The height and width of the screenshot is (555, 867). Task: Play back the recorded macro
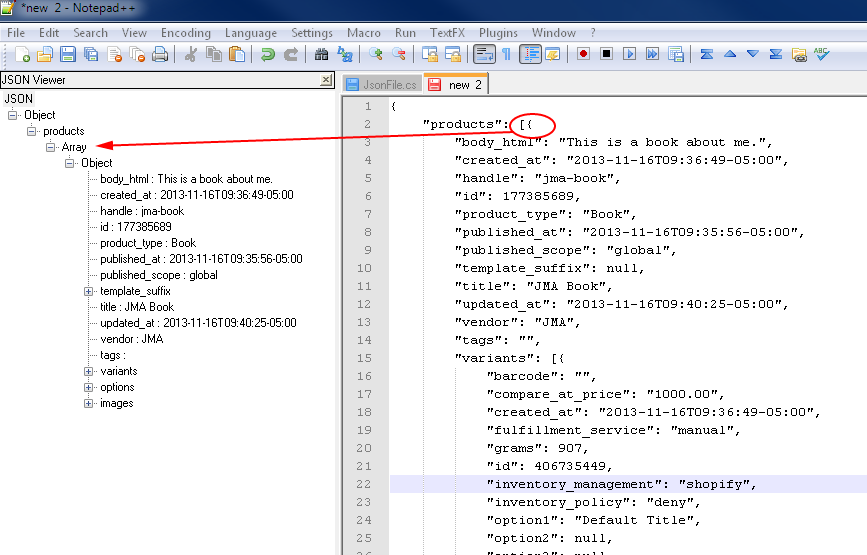click(x=629, y=54)
